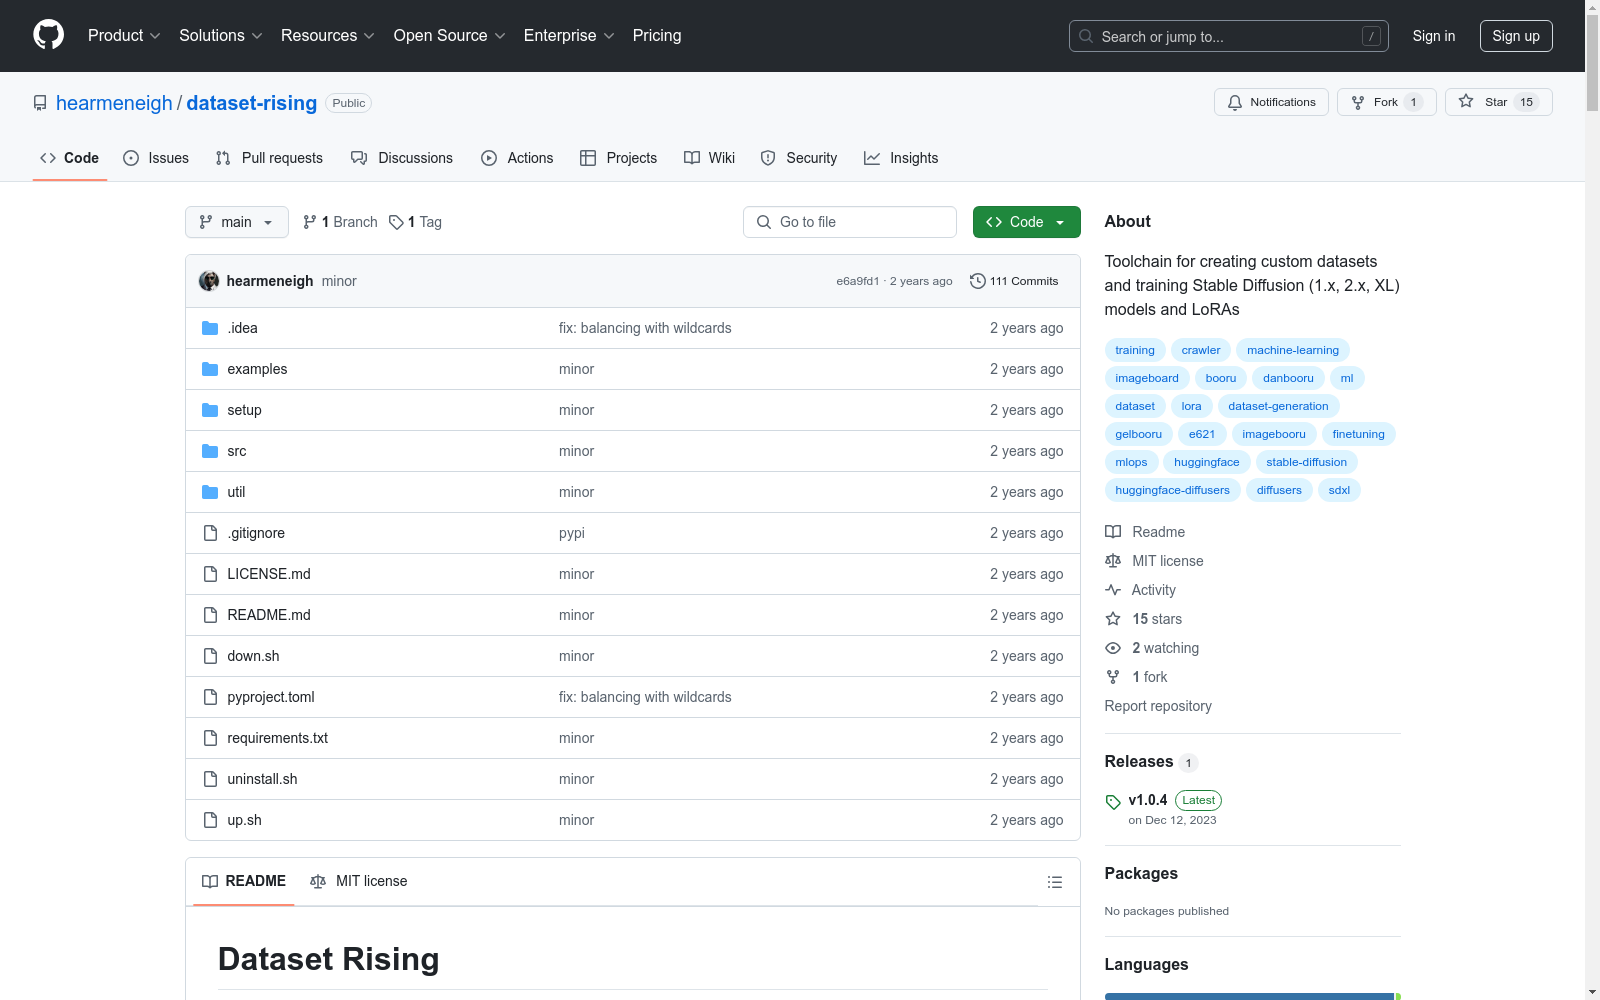Click the Sign up button

(1516, 36)
